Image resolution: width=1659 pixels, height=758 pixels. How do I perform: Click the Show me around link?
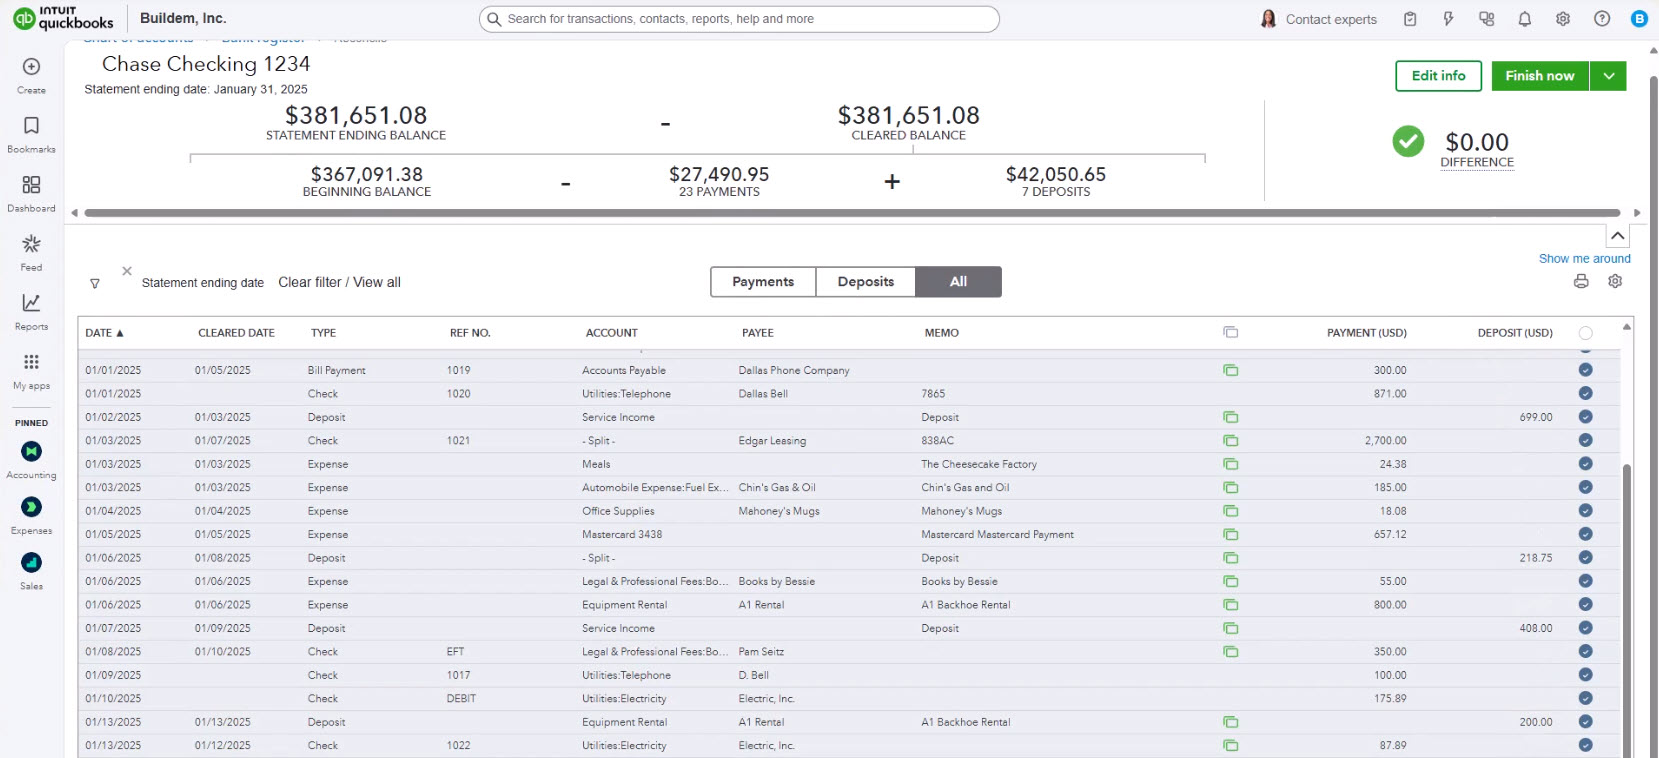pos(1584,258)
